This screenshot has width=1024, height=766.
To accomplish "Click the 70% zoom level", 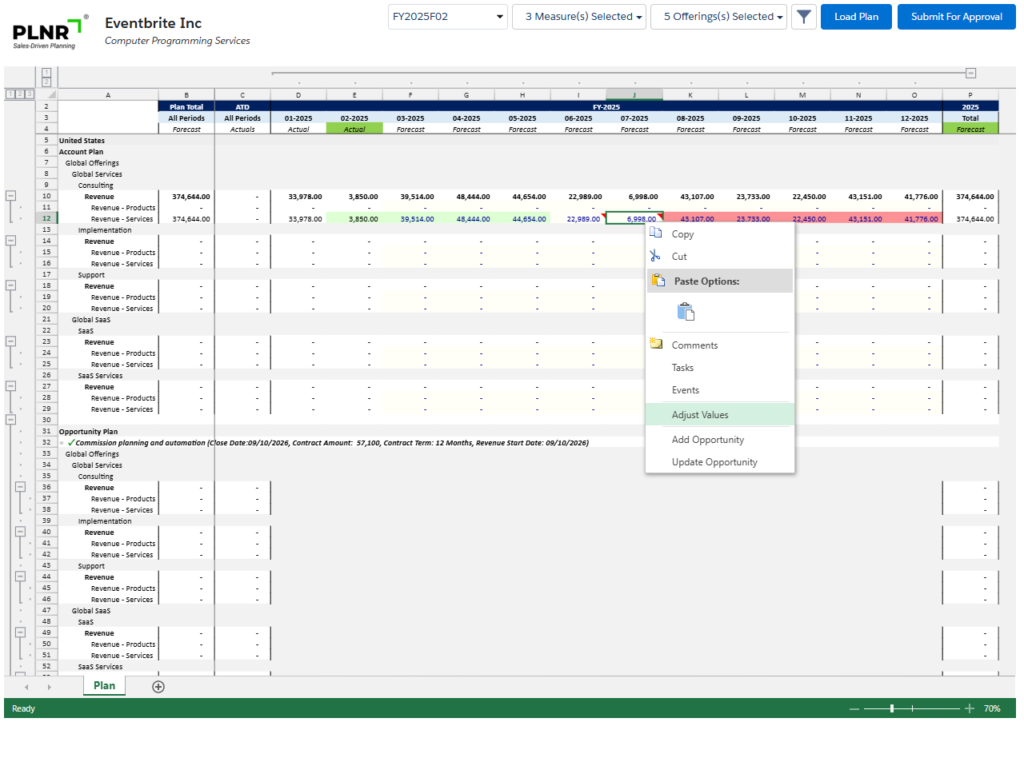I will [x=992, y=709].
